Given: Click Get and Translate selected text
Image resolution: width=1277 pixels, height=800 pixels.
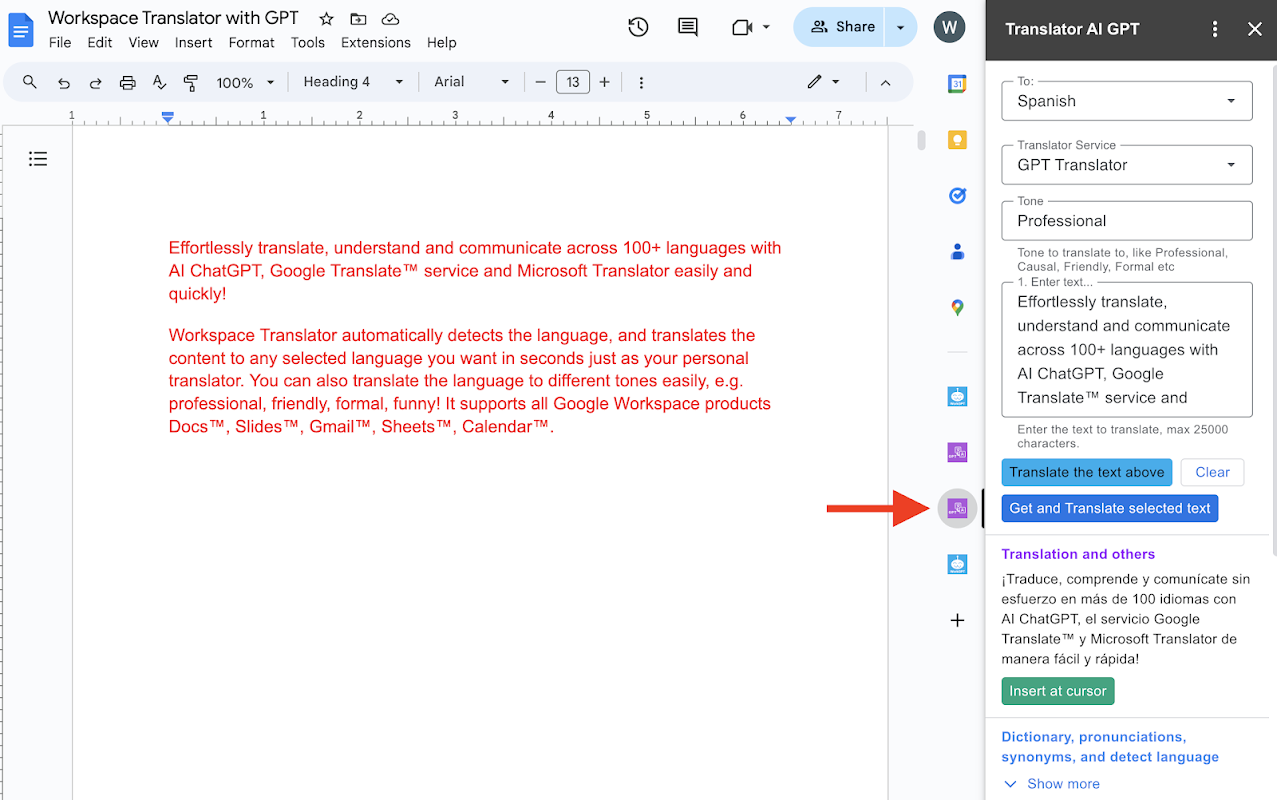Looking at the screenshot, I should [x=1110, y=508].
